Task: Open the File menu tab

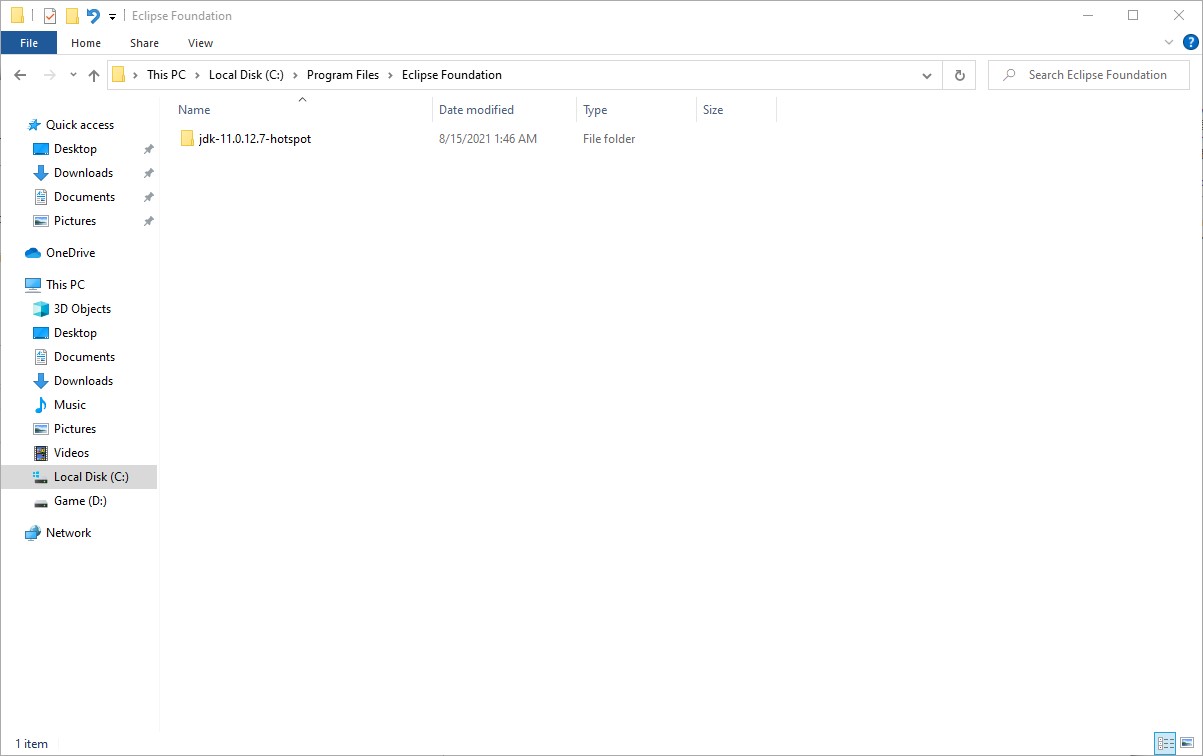Action: point(29,43)
